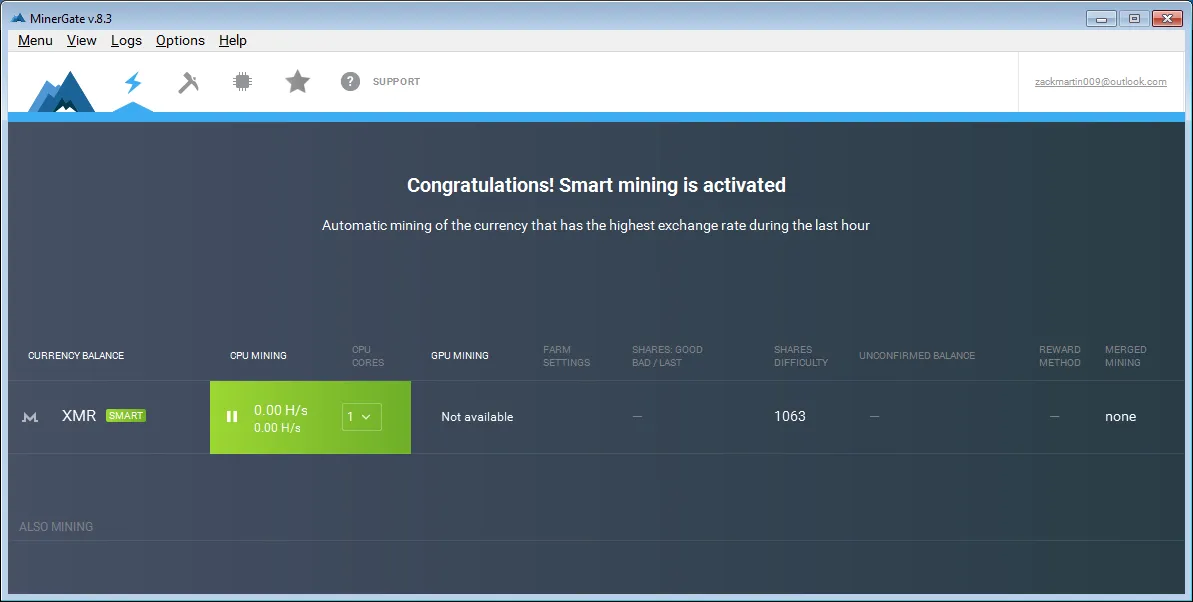Click the ALSO MINING section label
The width and height of the screenshot is (1193, 602).
pos(56,527)
